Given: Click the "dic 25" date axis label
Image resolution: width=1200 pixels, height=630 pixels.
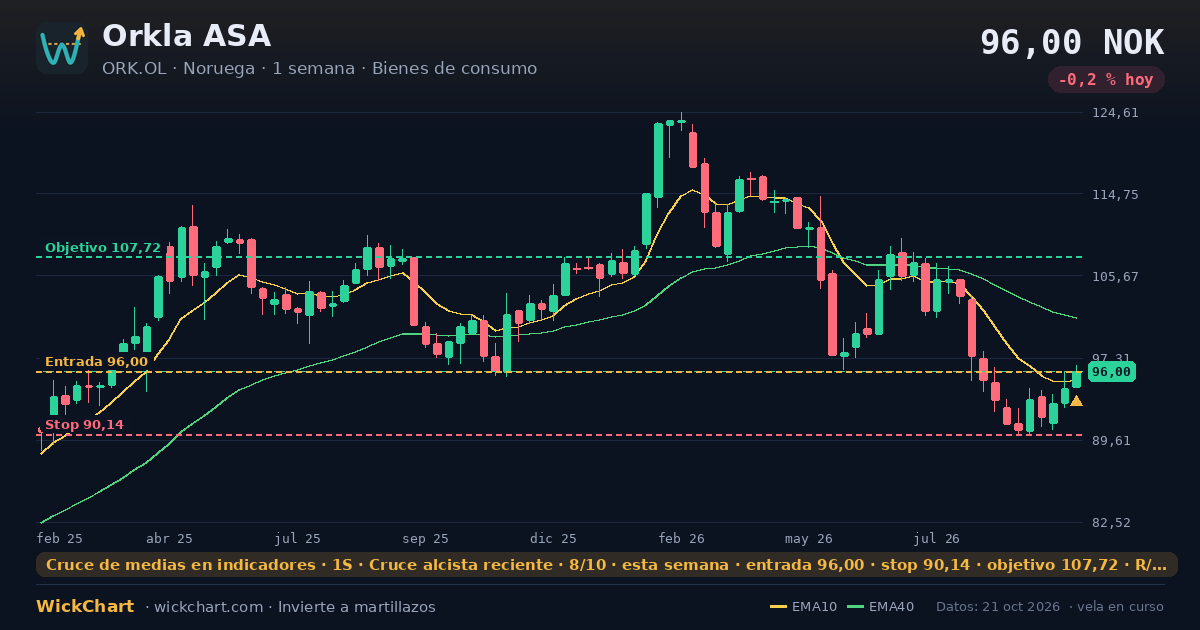Looking at the screenshot, I should coord(554,538).
